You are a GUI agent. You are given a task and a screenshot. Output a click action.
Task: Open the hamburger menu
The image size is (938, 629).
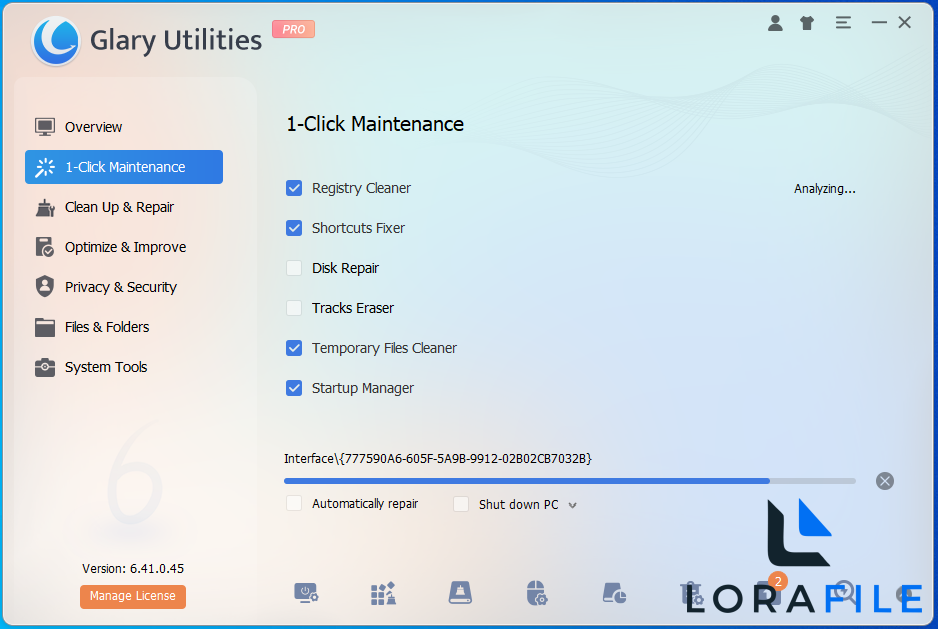point(843,22)
